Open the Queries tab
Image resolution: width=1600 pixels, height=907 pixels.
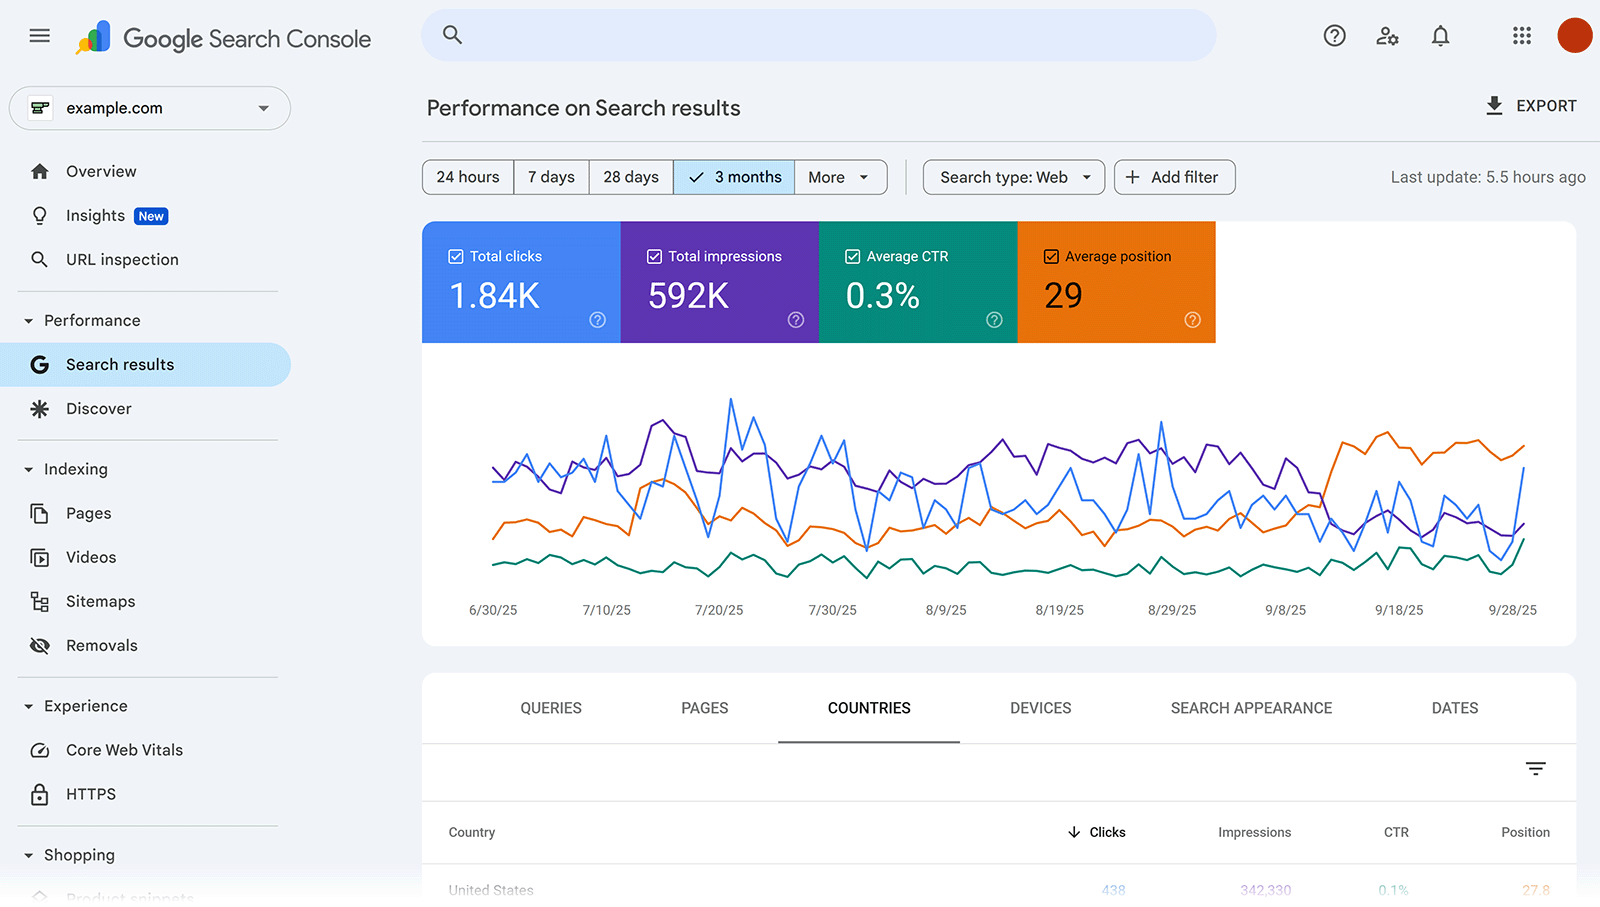pyautogui.click(x=550, y=708)
